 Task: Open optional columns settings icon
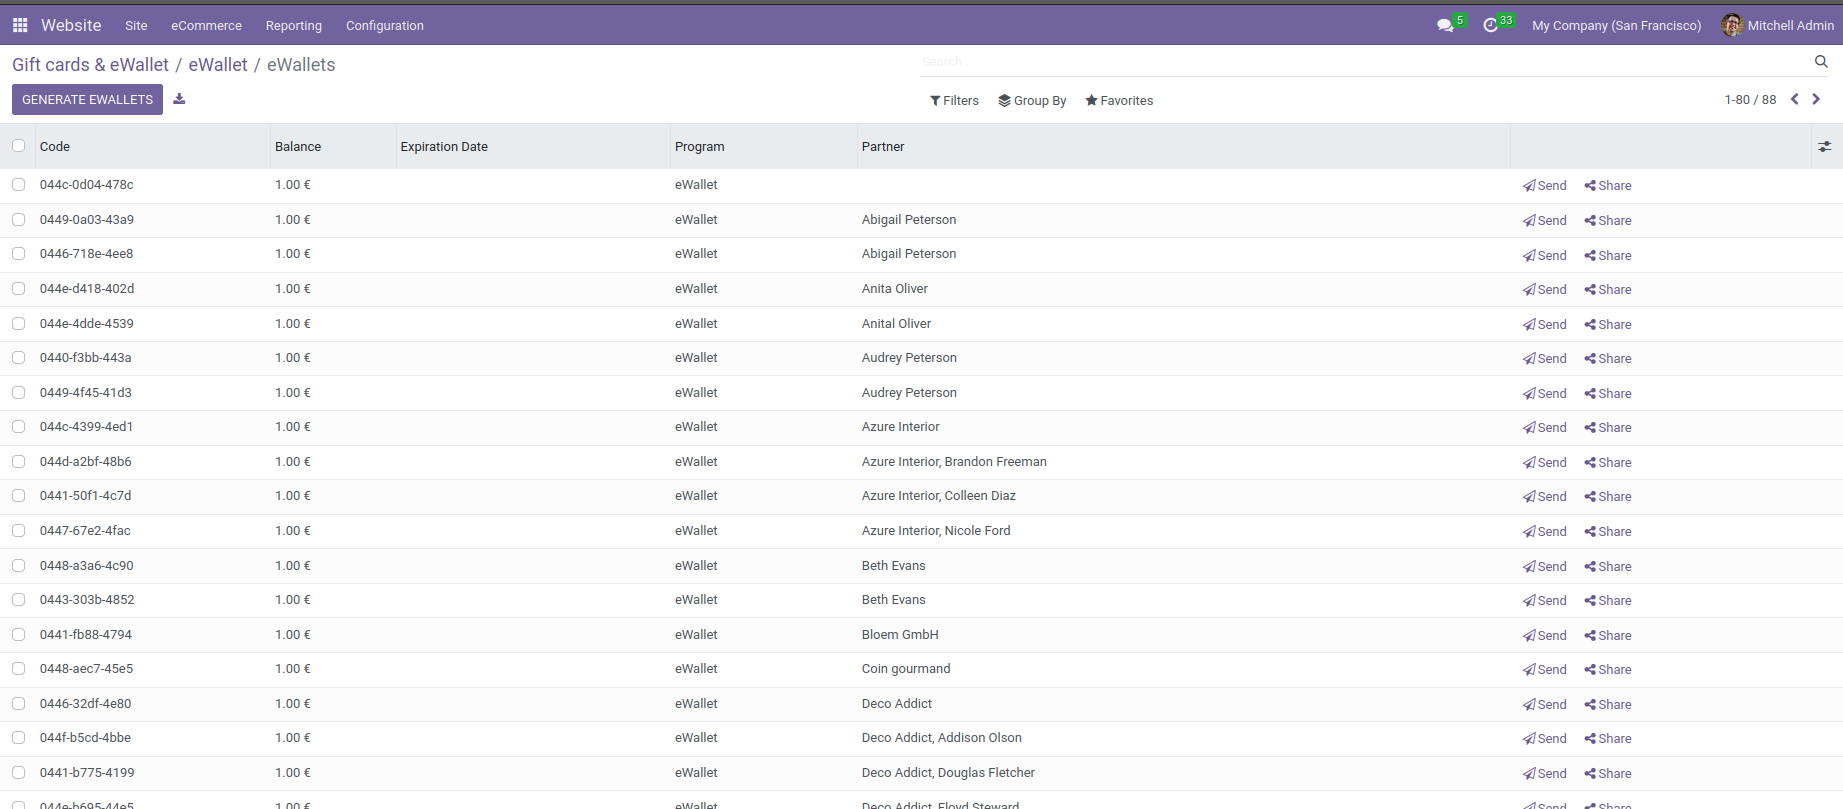click(1825, 146)
